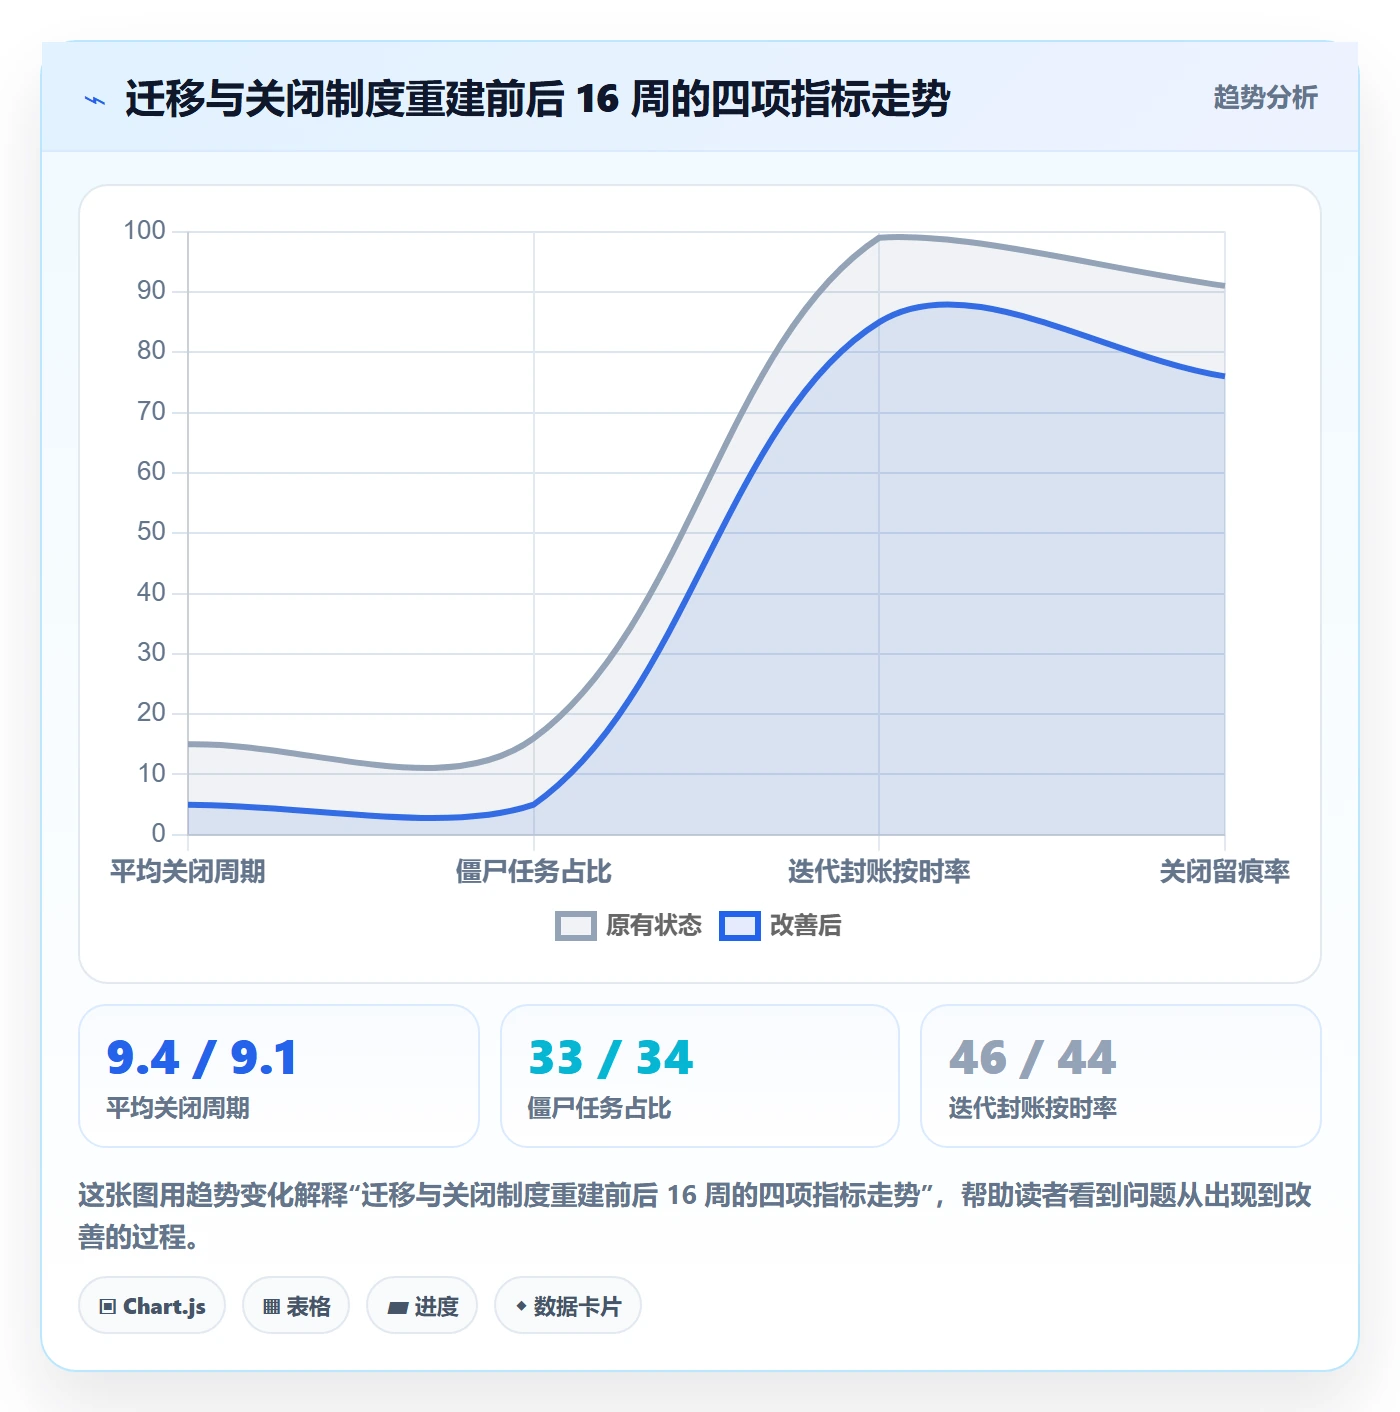Screen dimensions: 1400x1412
Task: Click the lightning bolt icon beside the title
Action: pyautogui.click(x=95, y=100)
